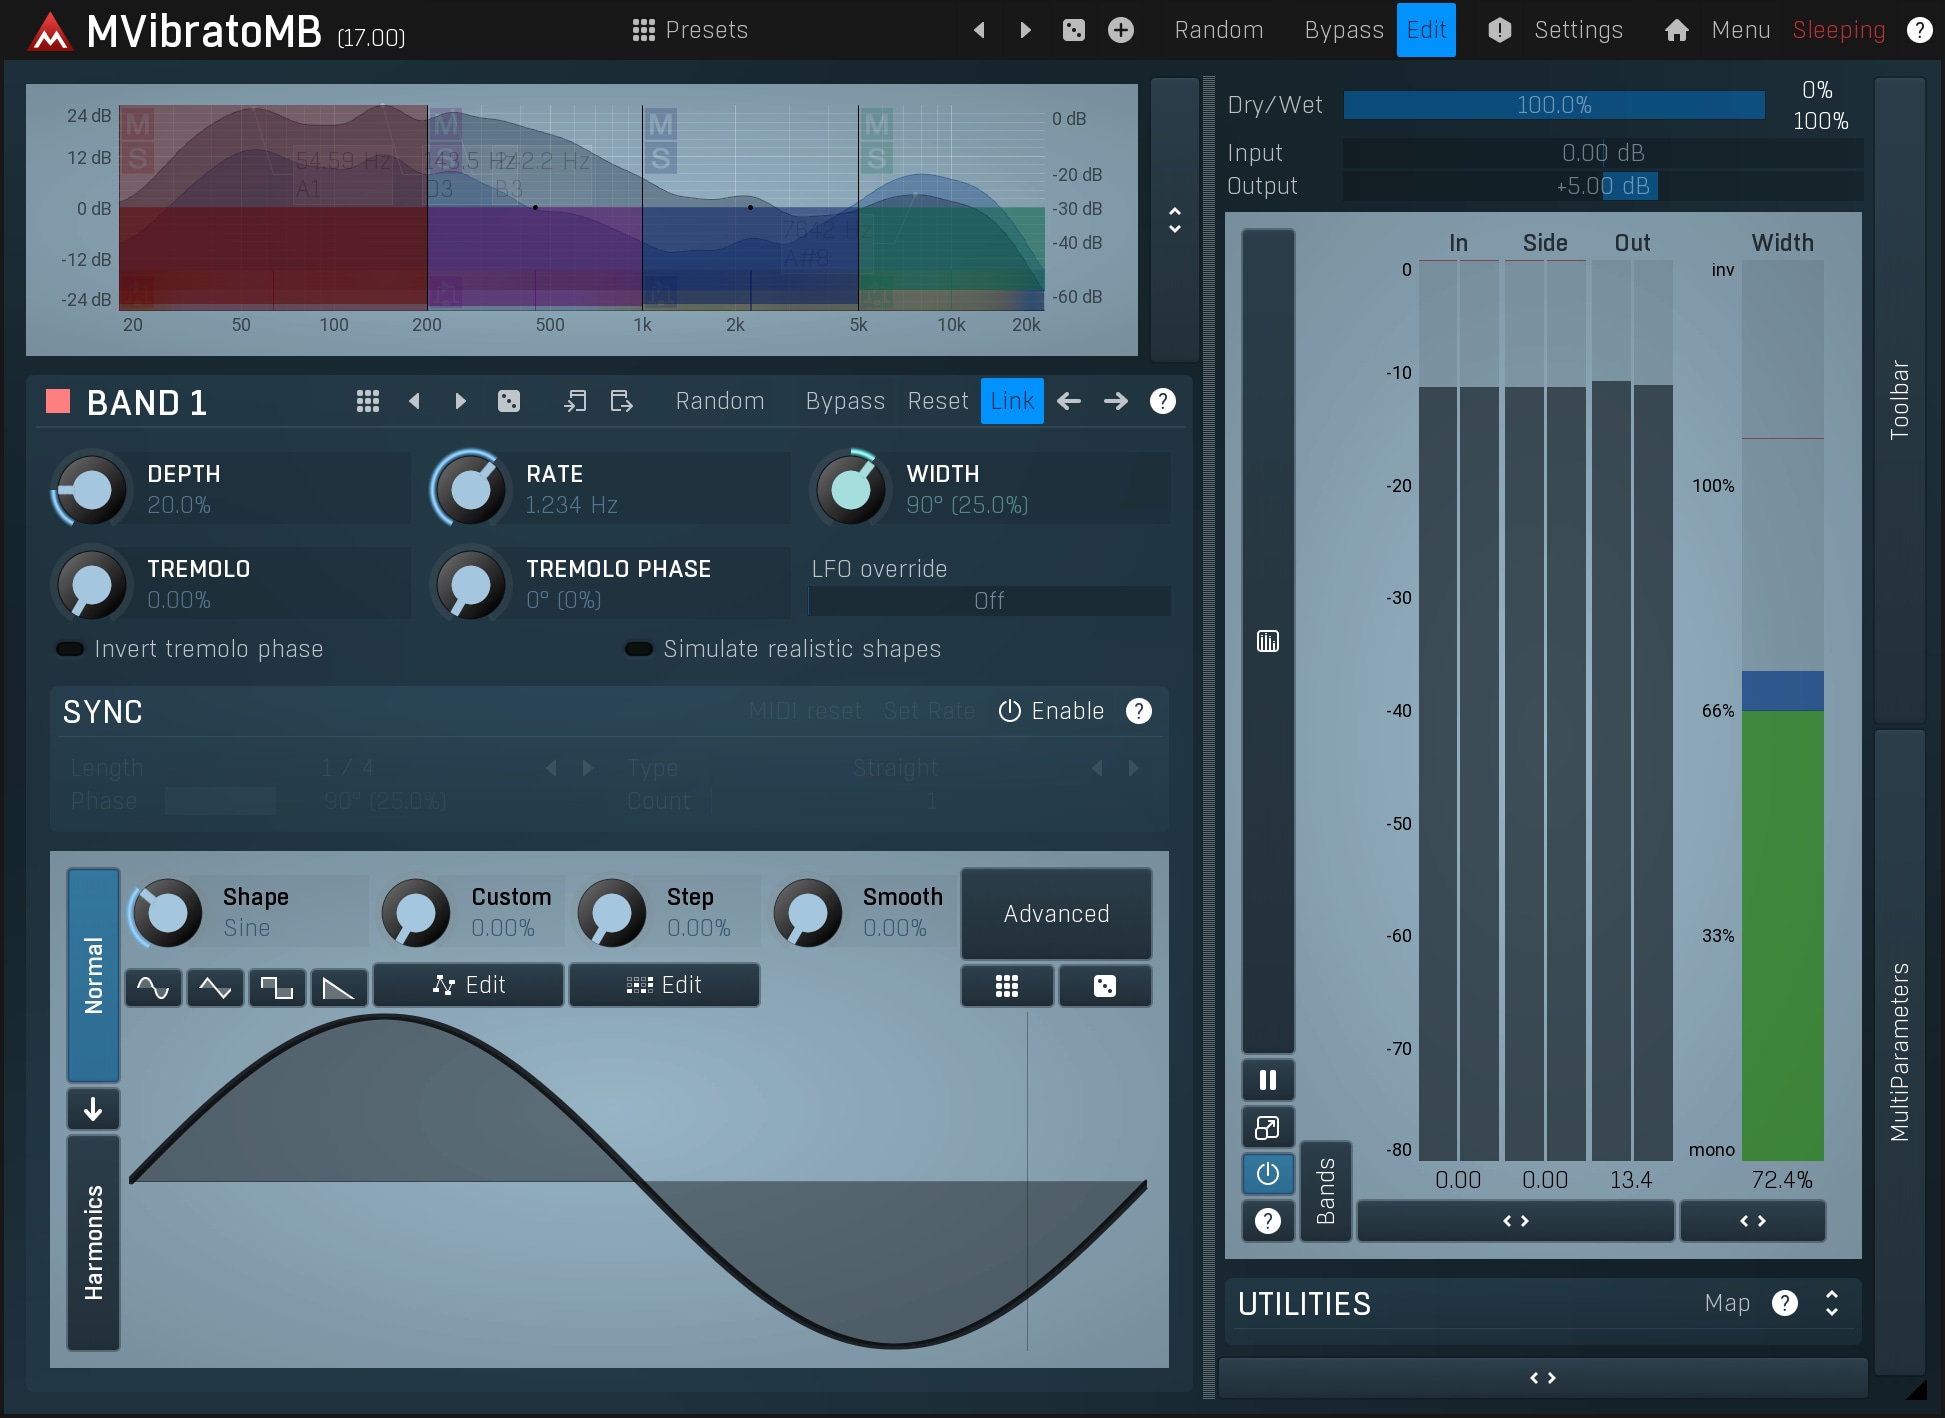Open the Band 1 presets grid icon
This screenshot has width=1945, height=1418.
[367, 402]
